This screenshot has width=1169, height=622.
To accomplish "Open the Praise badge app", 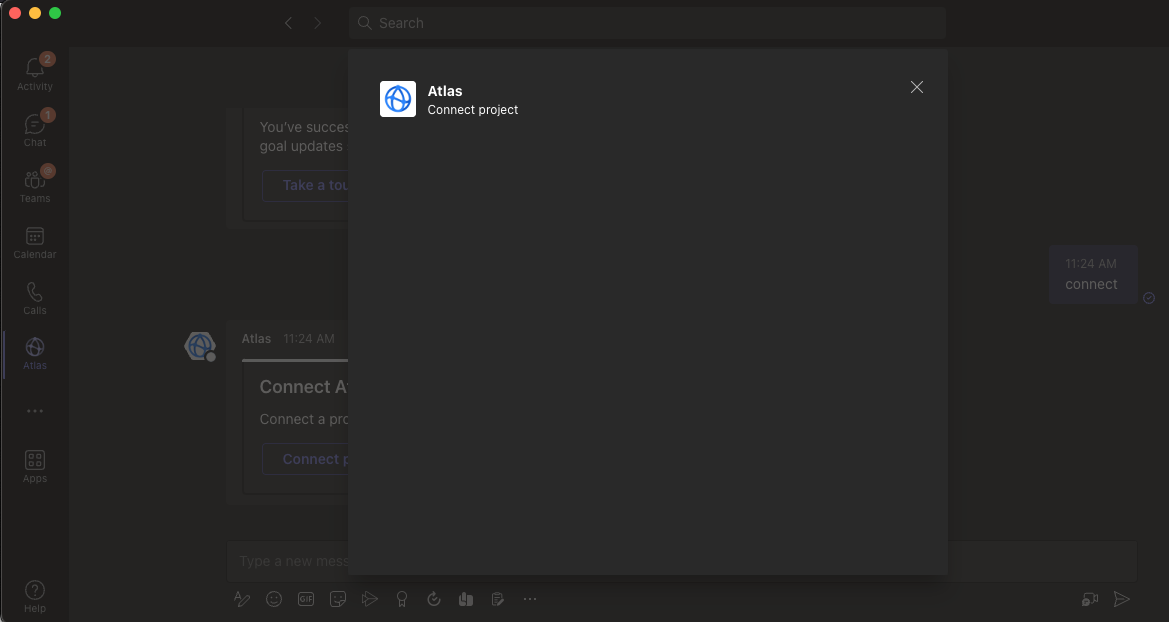I will (402, 599).
